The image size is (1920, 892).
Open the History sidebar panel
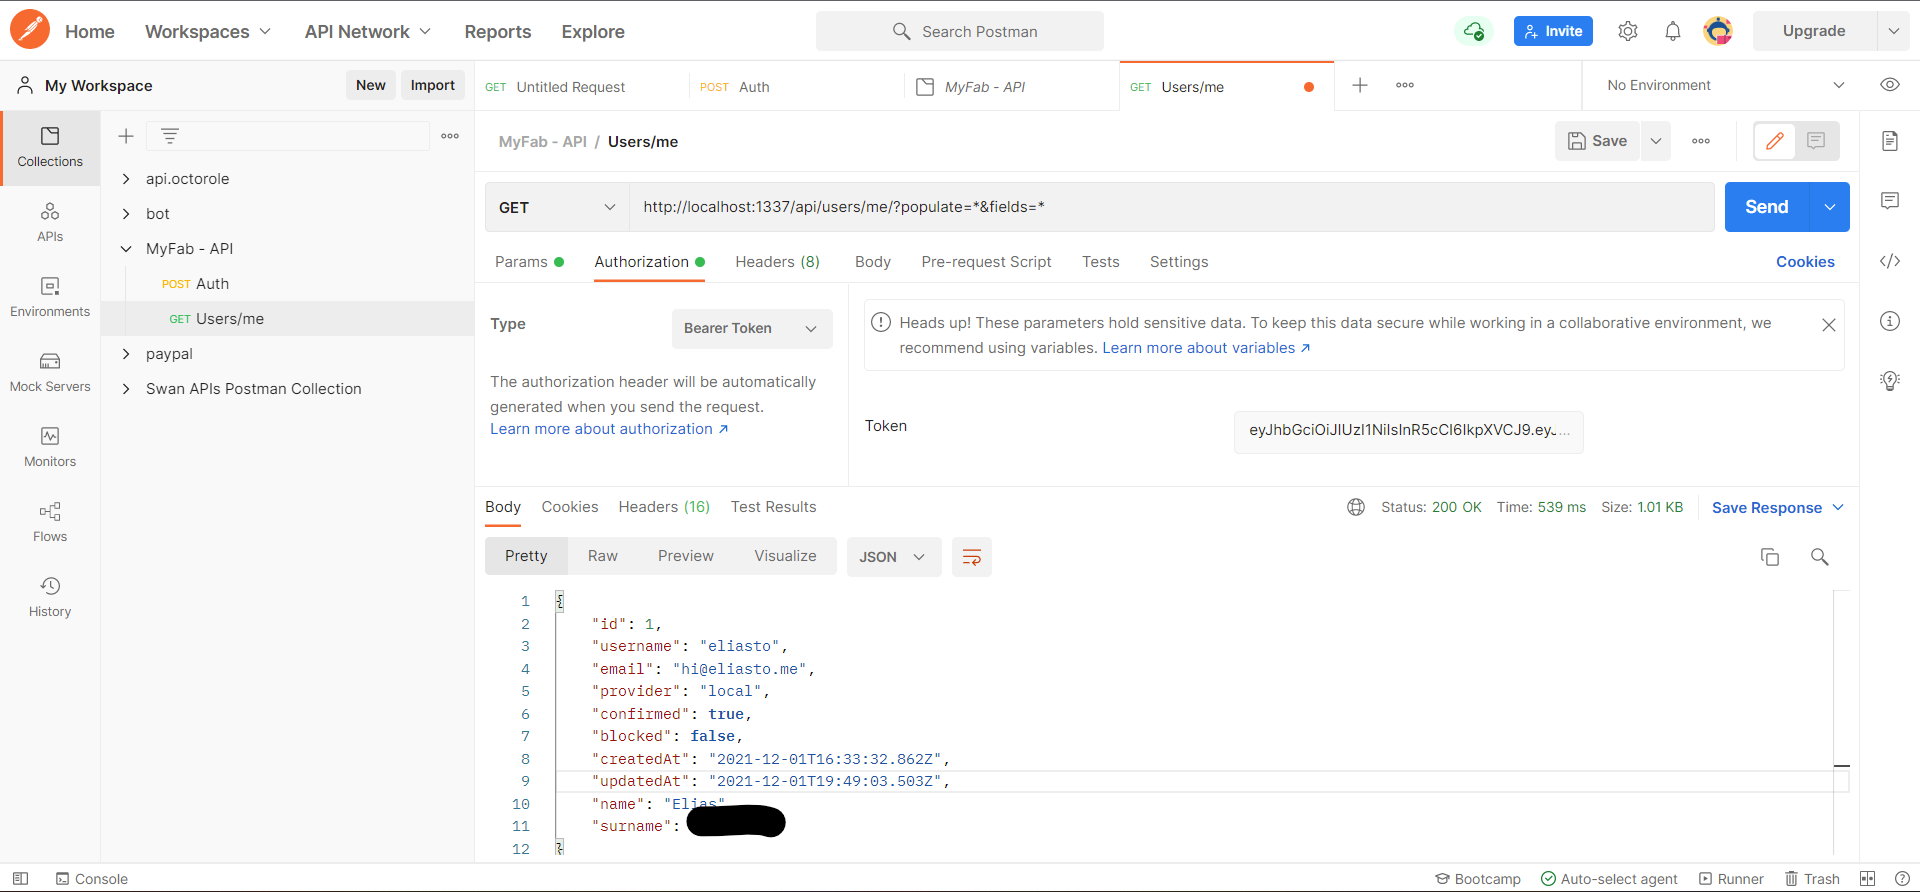click(x=50, y=597)
